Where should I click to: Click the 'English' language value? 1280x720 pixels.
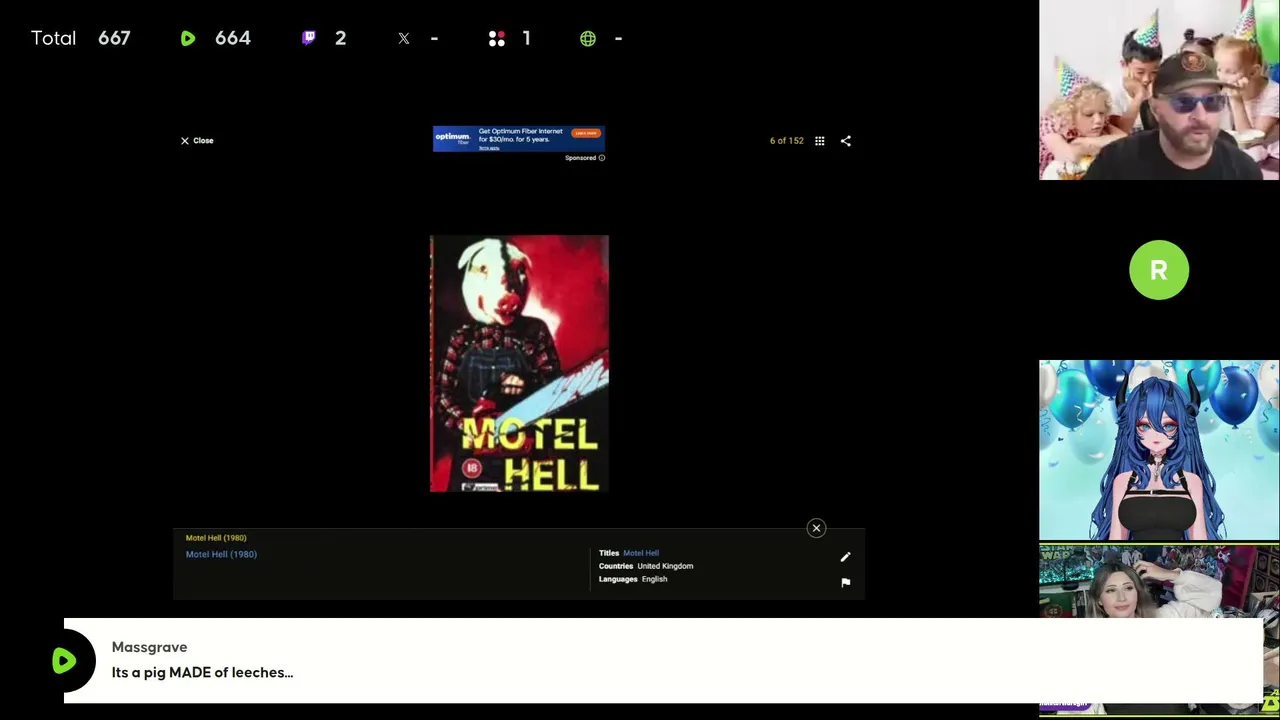[654, 579]
